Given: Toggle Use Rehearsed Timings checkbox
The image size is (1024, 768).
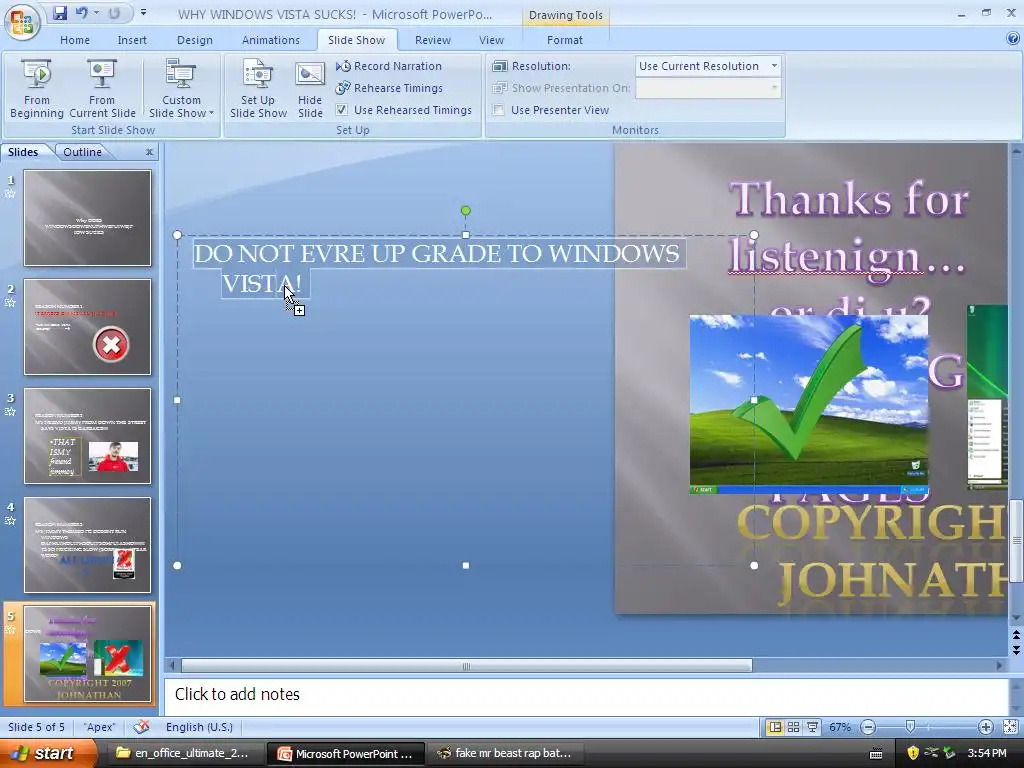Looking at the screenshot, I should 342,110.
